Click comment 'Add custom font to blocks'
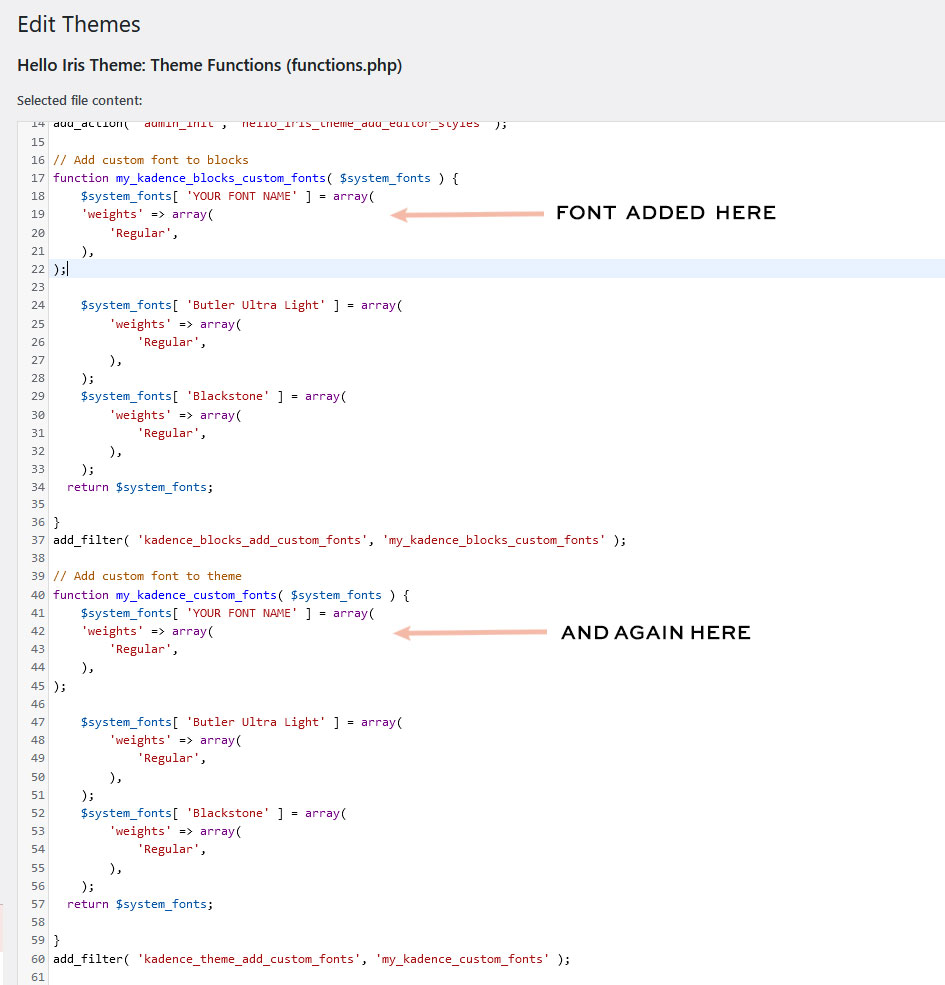This screenshot has width=945, height=985. pos(151,160)
